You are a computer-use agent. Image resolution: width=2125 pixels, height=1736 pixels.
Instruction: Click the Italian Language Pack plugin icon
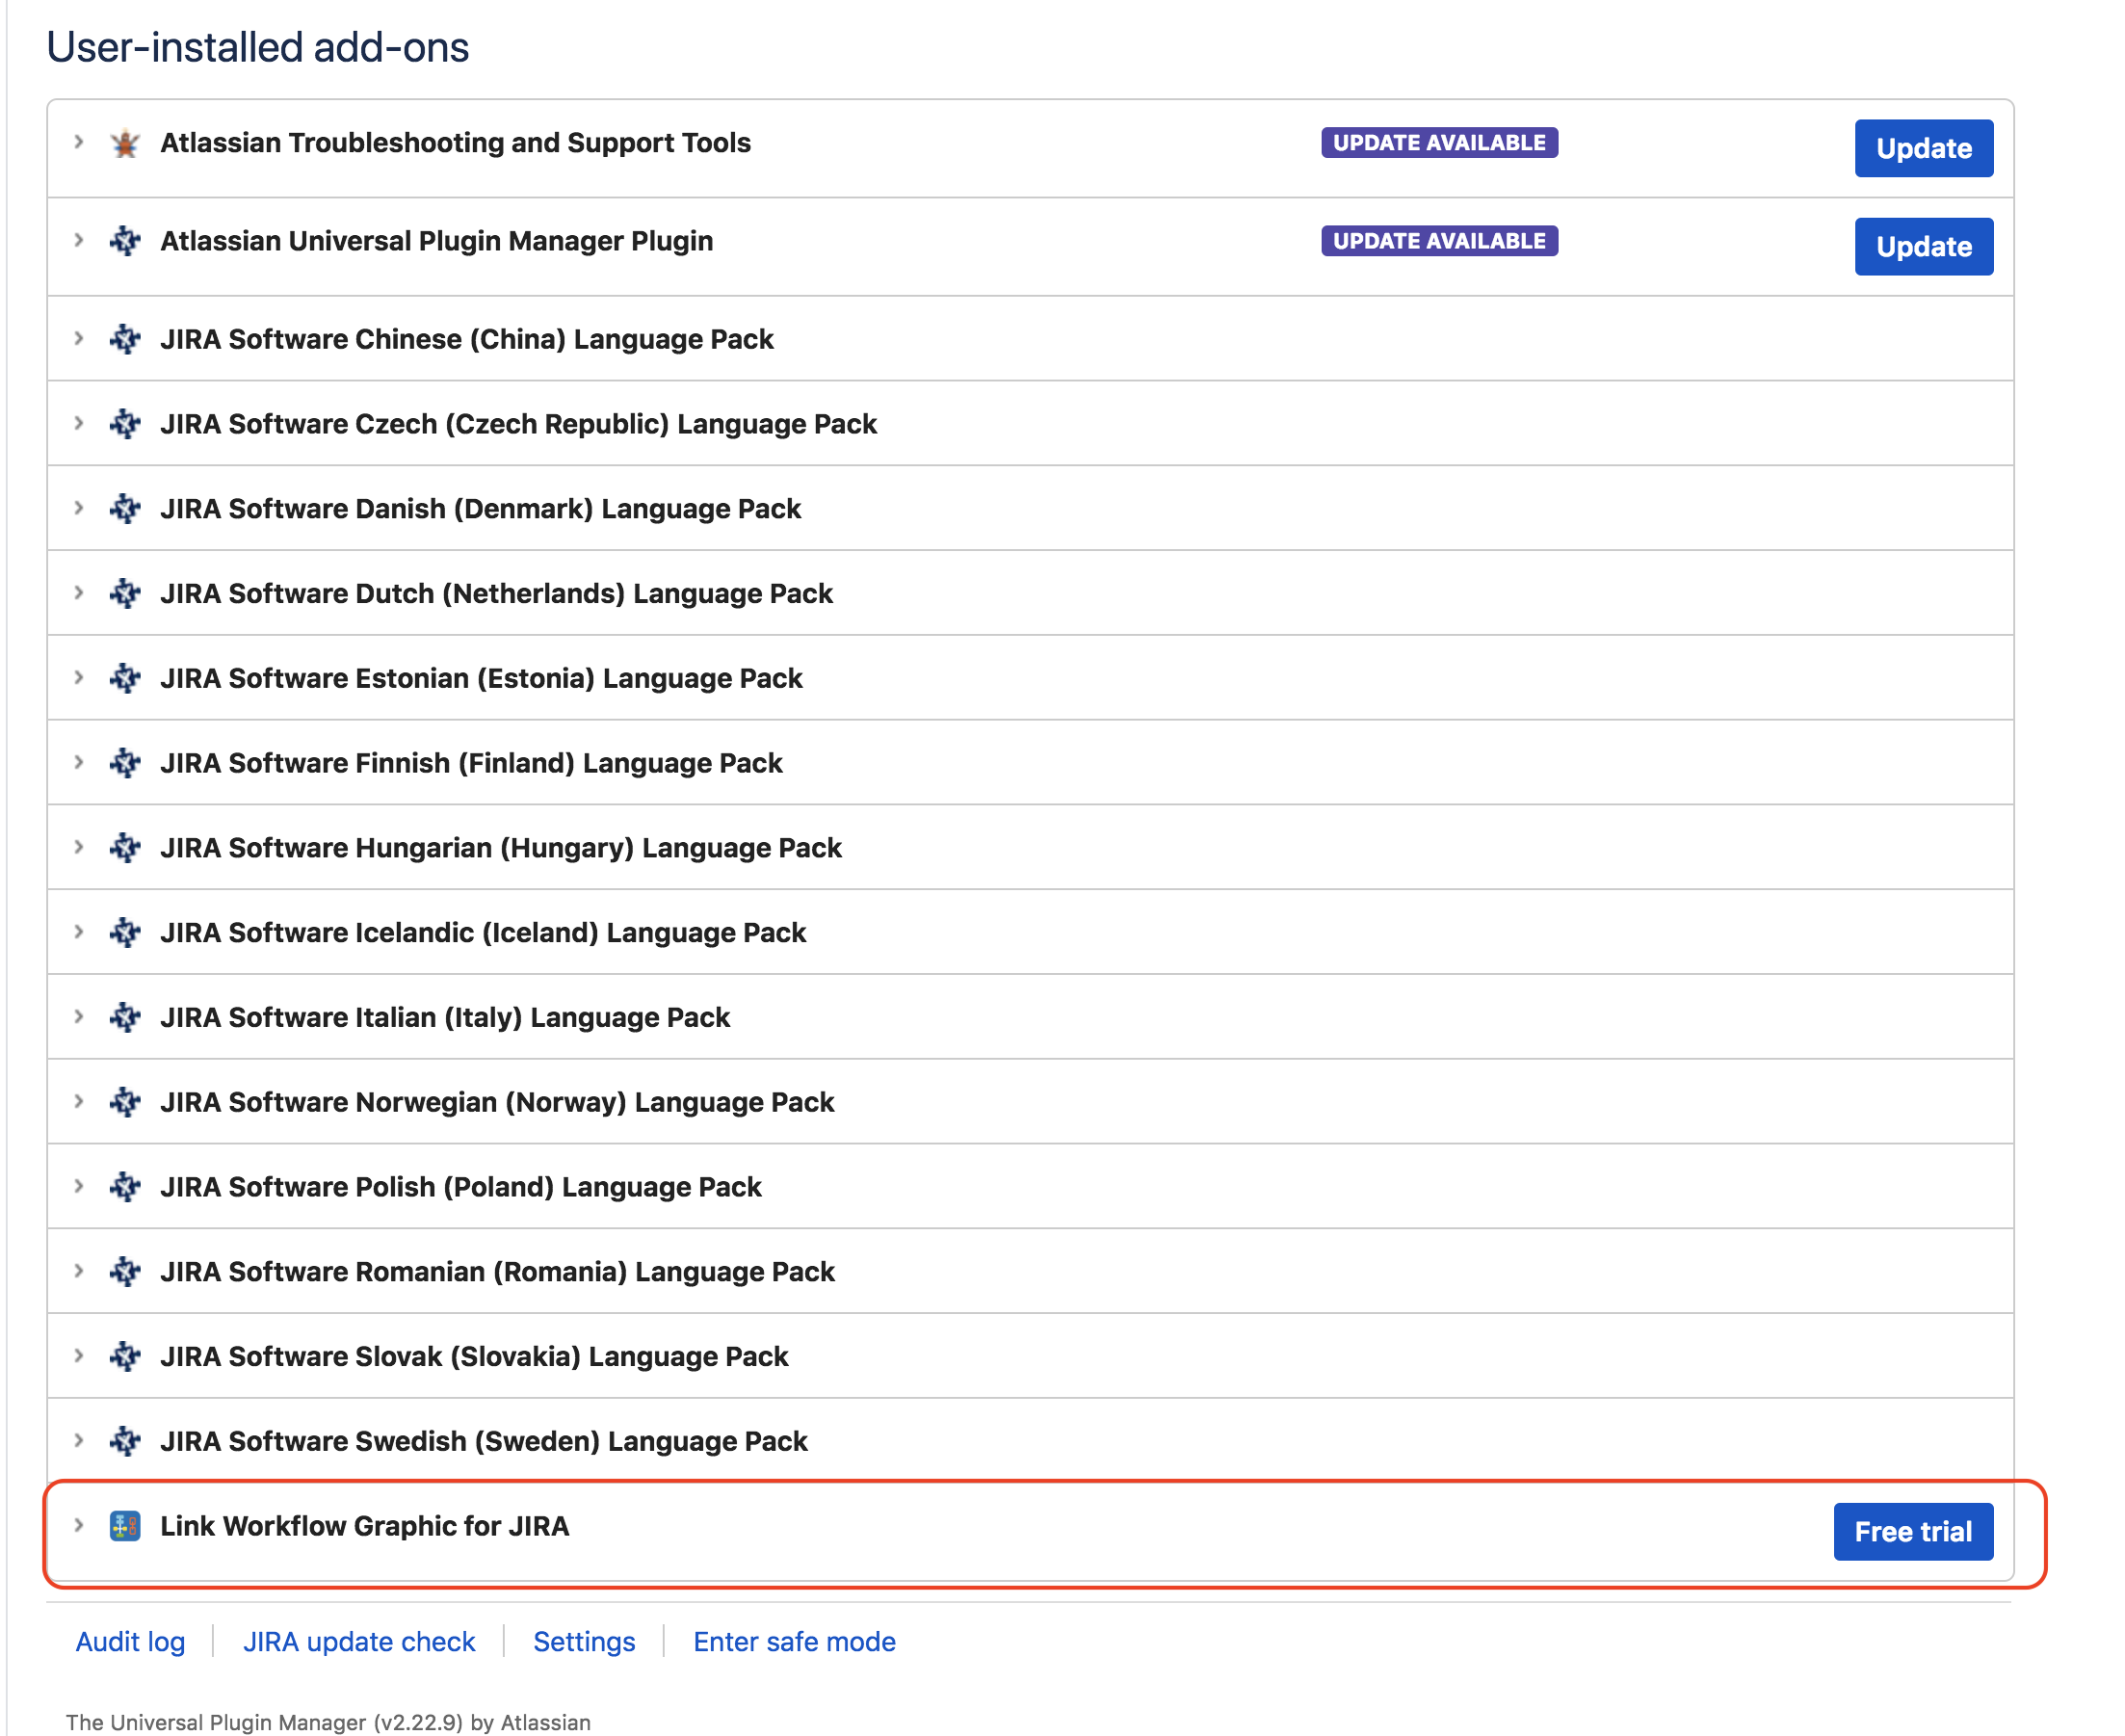tap(125, 1017)
